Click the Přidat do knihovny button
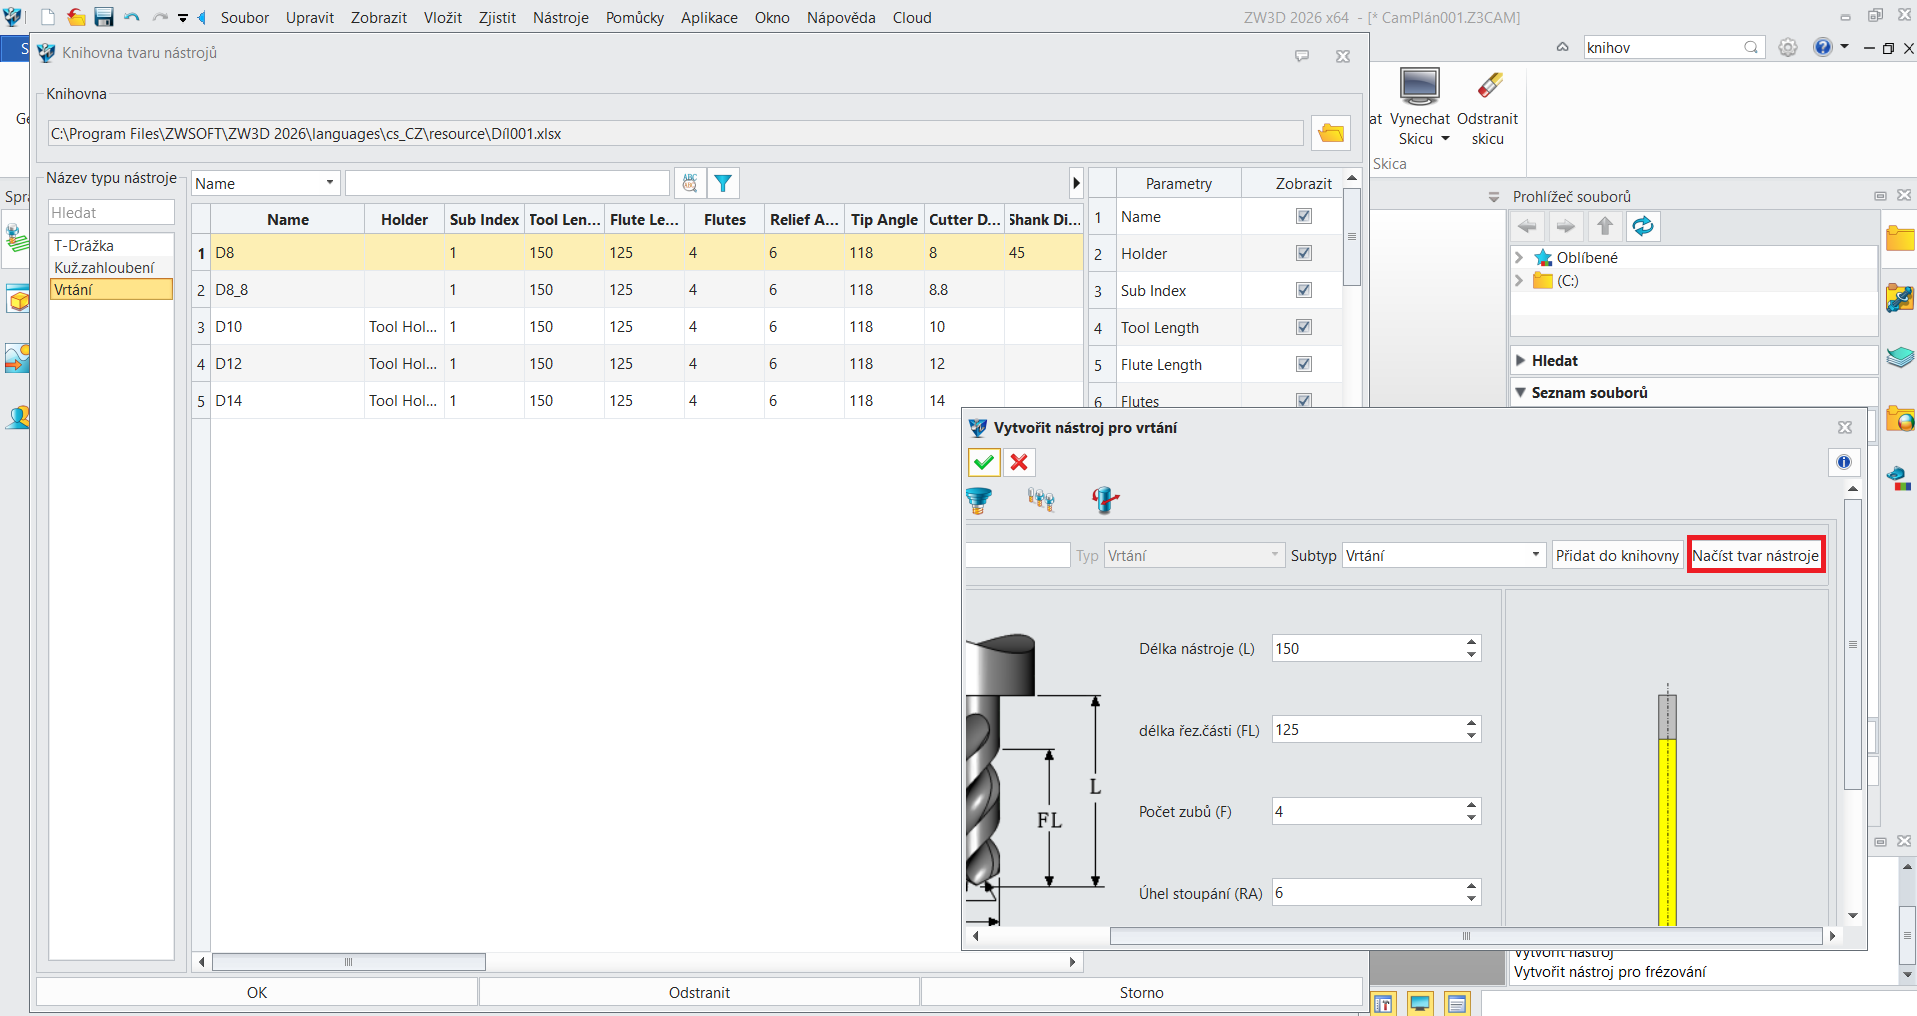 (1618, 555)
